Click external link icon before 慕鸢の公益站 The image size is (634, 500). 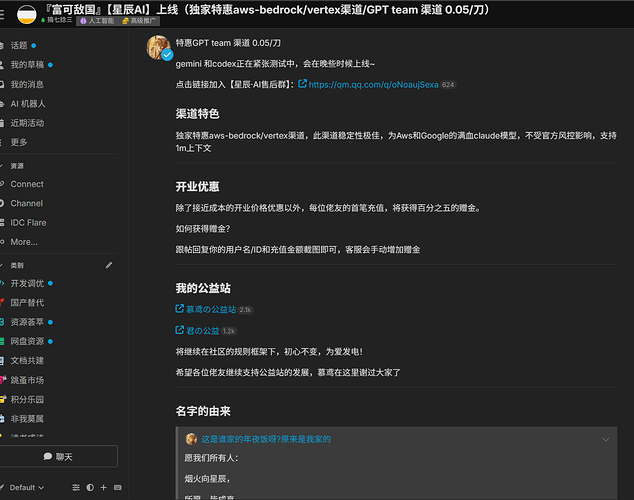[180, 309]
